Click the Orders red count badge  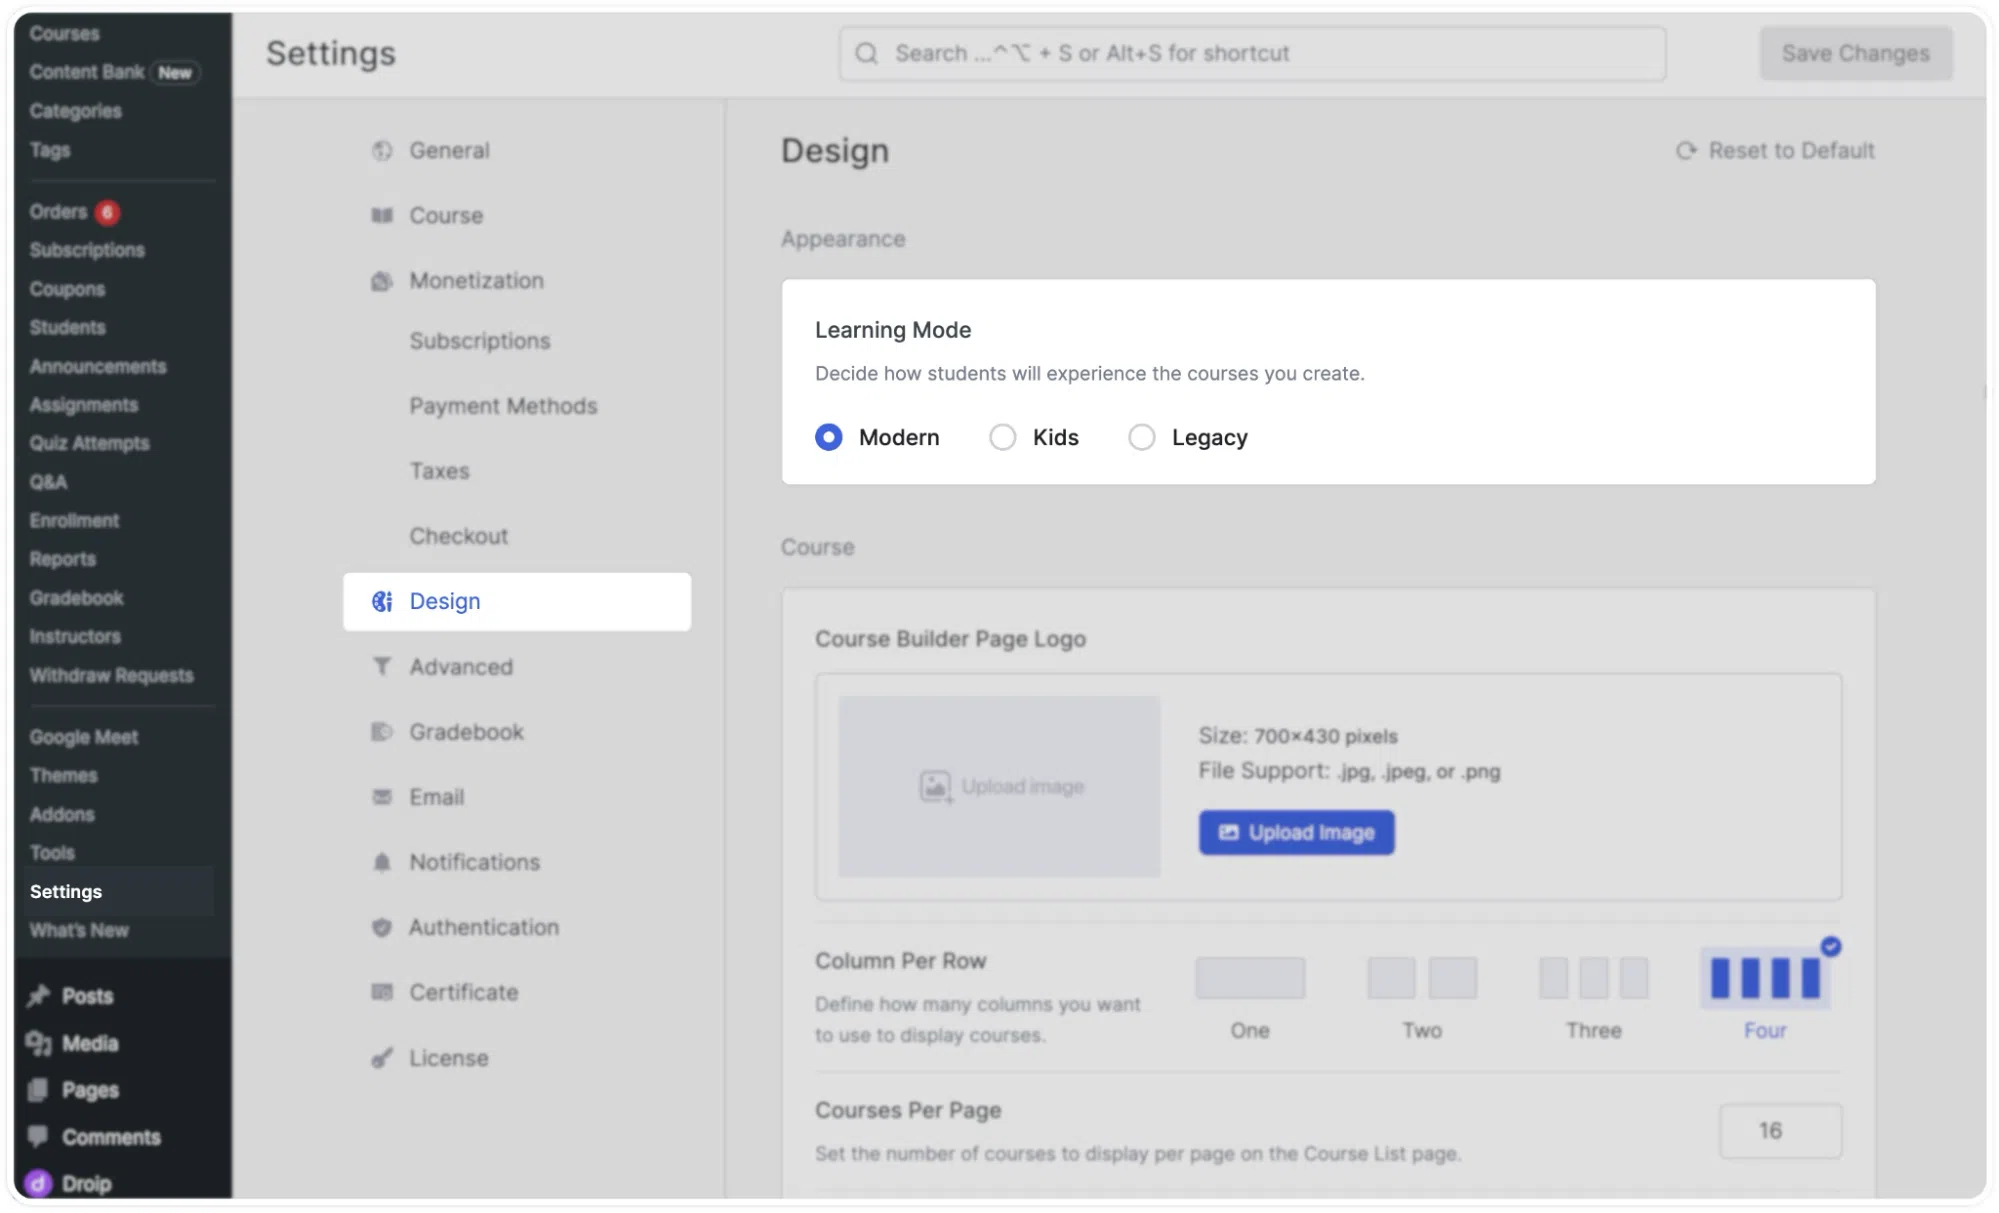(107, 212)
